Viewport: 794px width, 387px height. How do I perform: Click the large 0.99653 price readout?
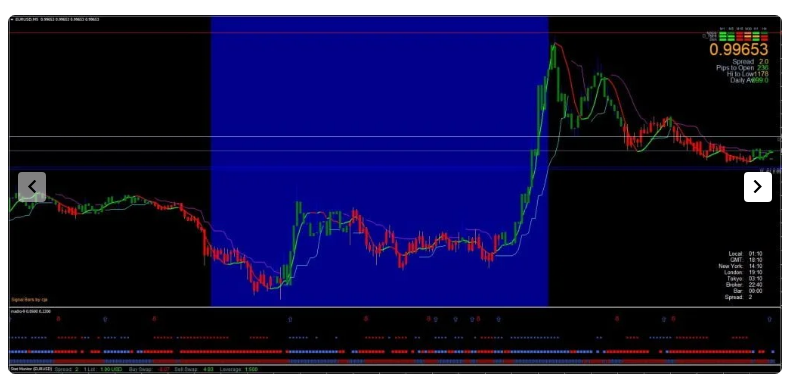[x=738, y=50]
